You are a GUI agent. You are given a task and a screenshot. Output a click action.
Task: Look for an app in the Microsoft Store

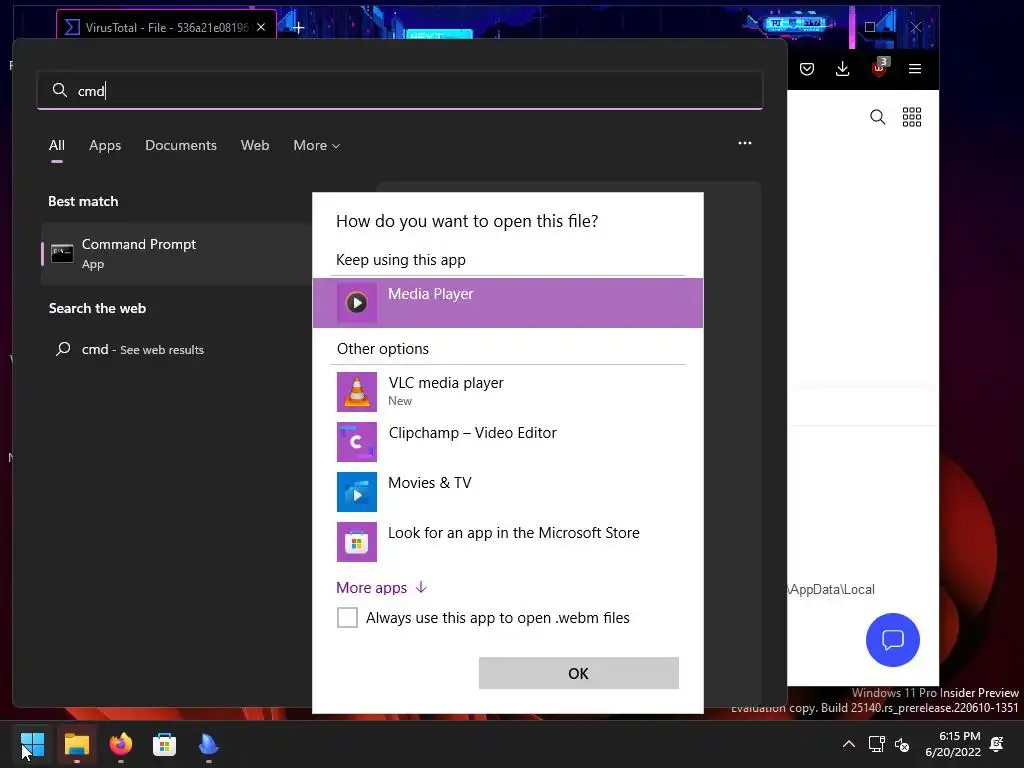[x=507, y=541]
